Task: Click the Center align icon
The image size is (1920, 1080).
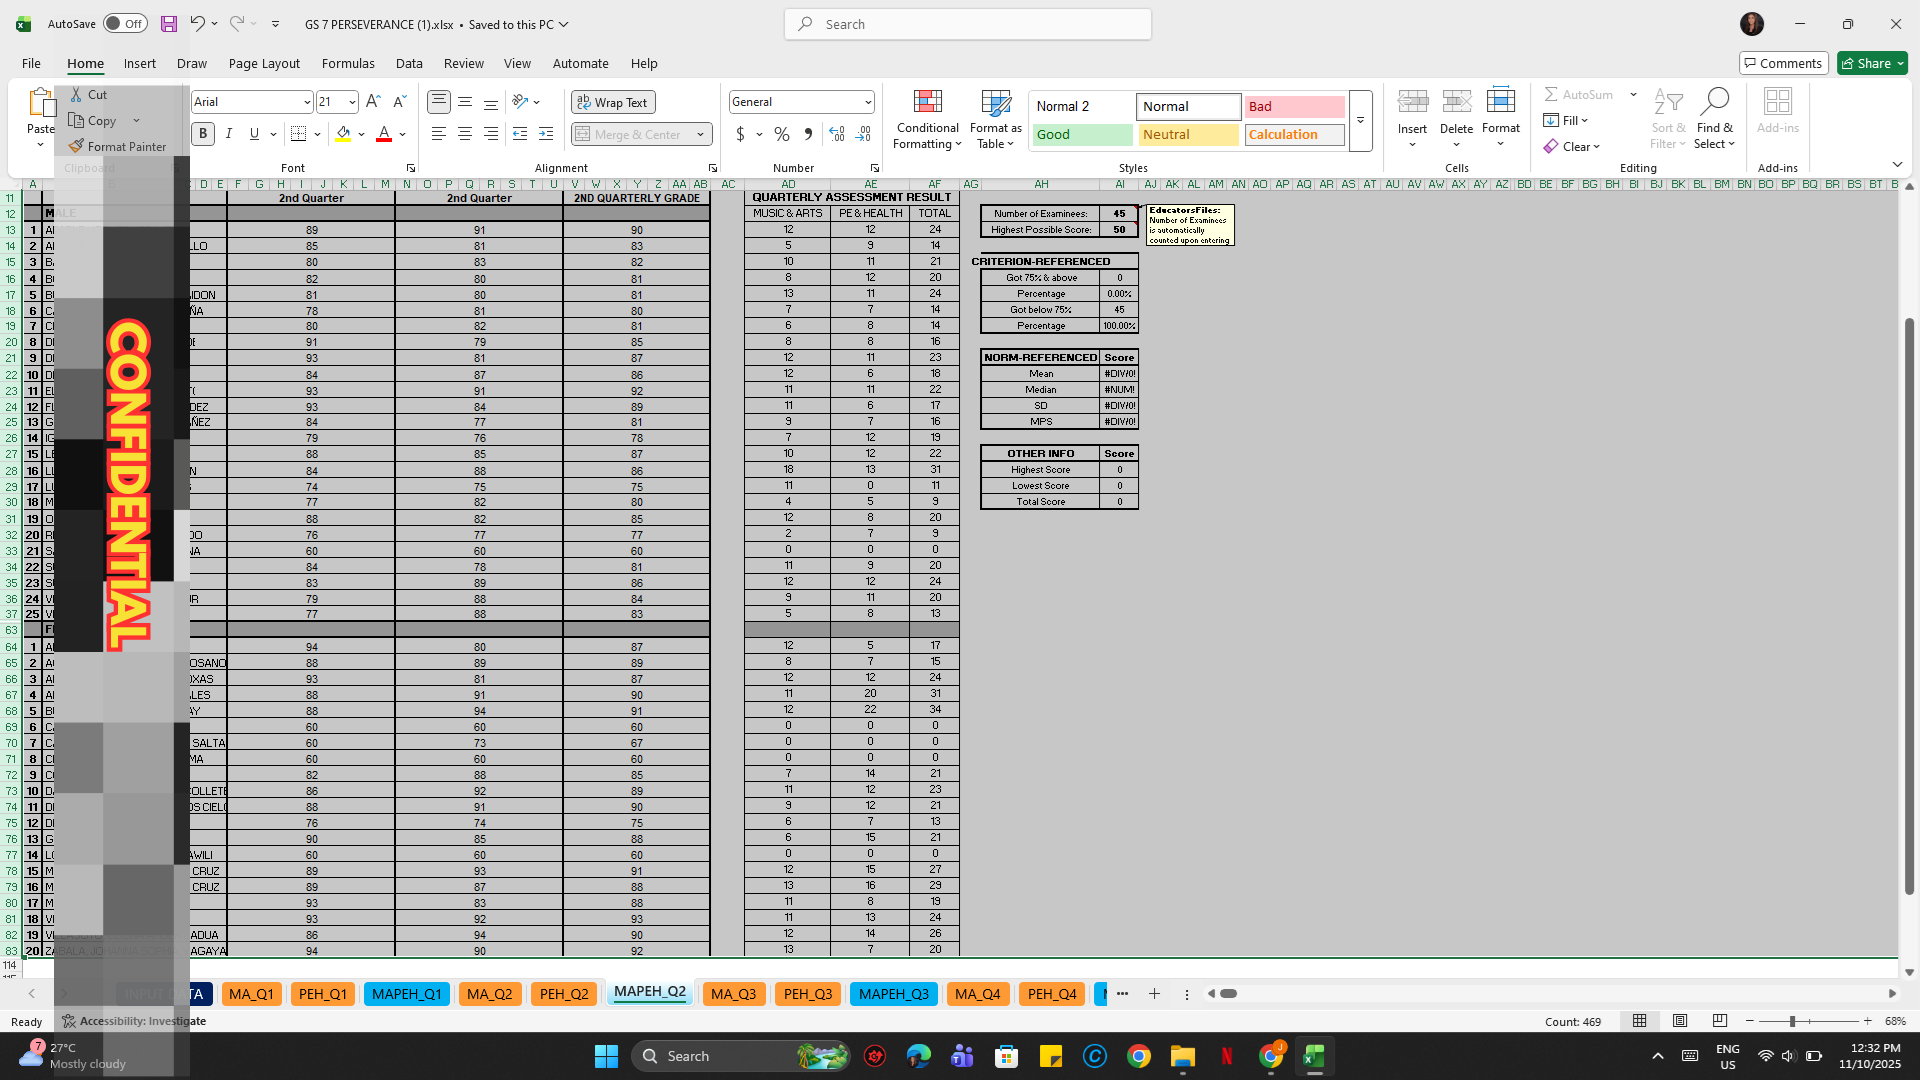Action: click(465, 134)
